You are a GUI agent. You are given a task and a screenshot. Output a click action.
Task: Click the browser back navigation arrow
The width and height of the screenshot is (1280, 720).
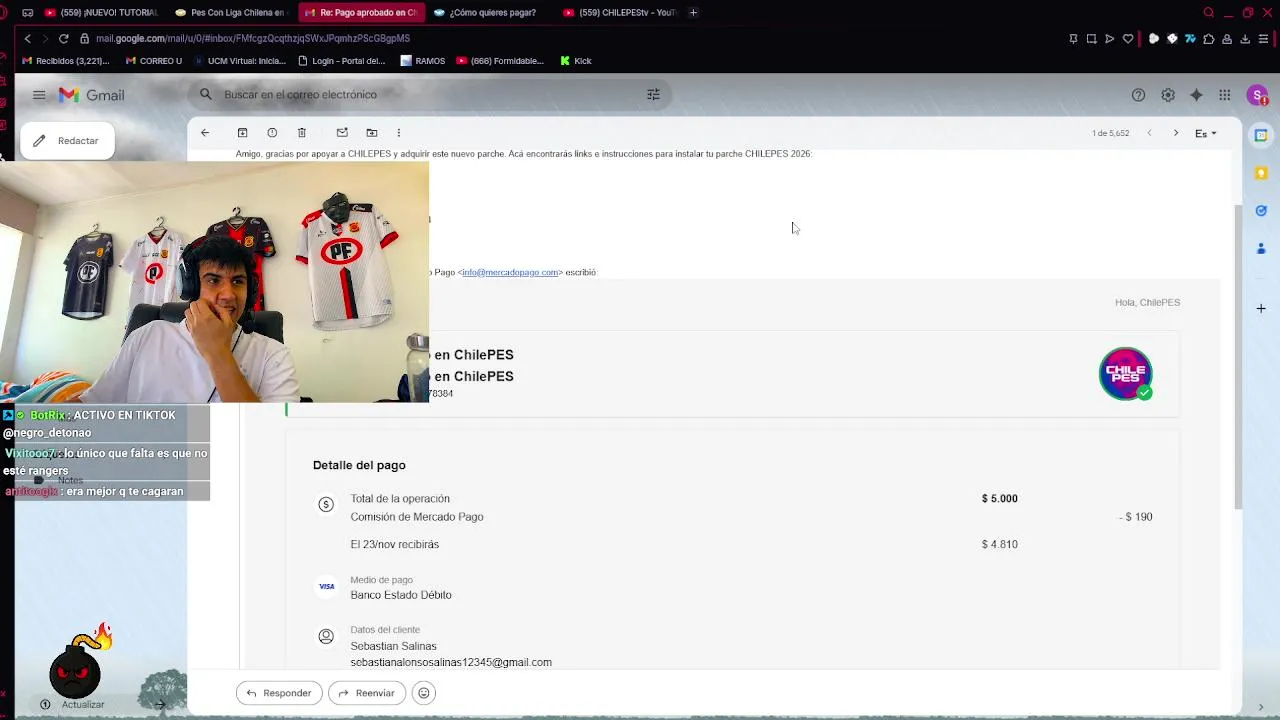coord(28,38)
